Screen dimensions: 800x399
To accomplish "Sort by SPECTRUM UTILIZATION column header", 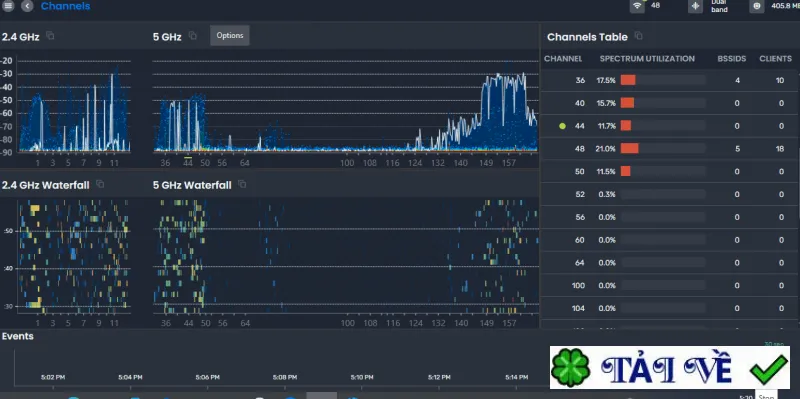I will (647, 59).
